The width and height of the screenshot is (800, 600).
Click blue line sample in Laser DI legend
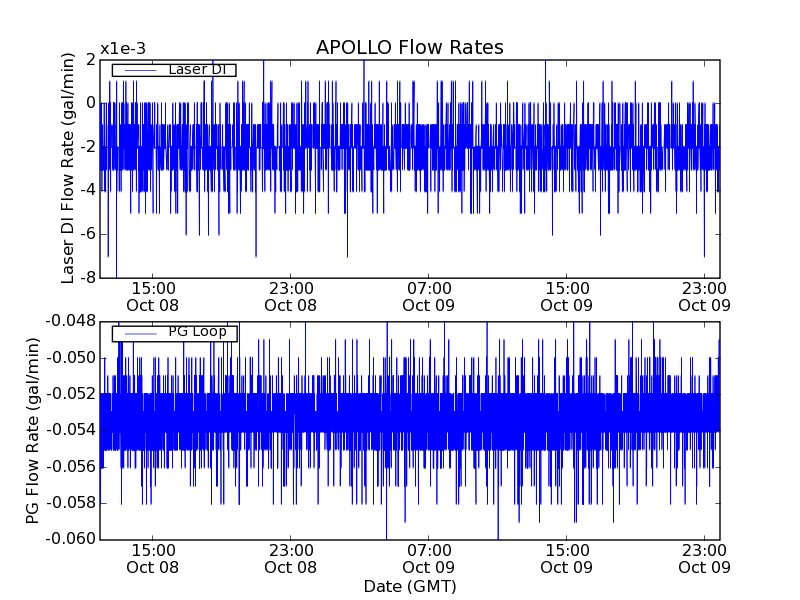pyautogui.click(x=141, y=70)
